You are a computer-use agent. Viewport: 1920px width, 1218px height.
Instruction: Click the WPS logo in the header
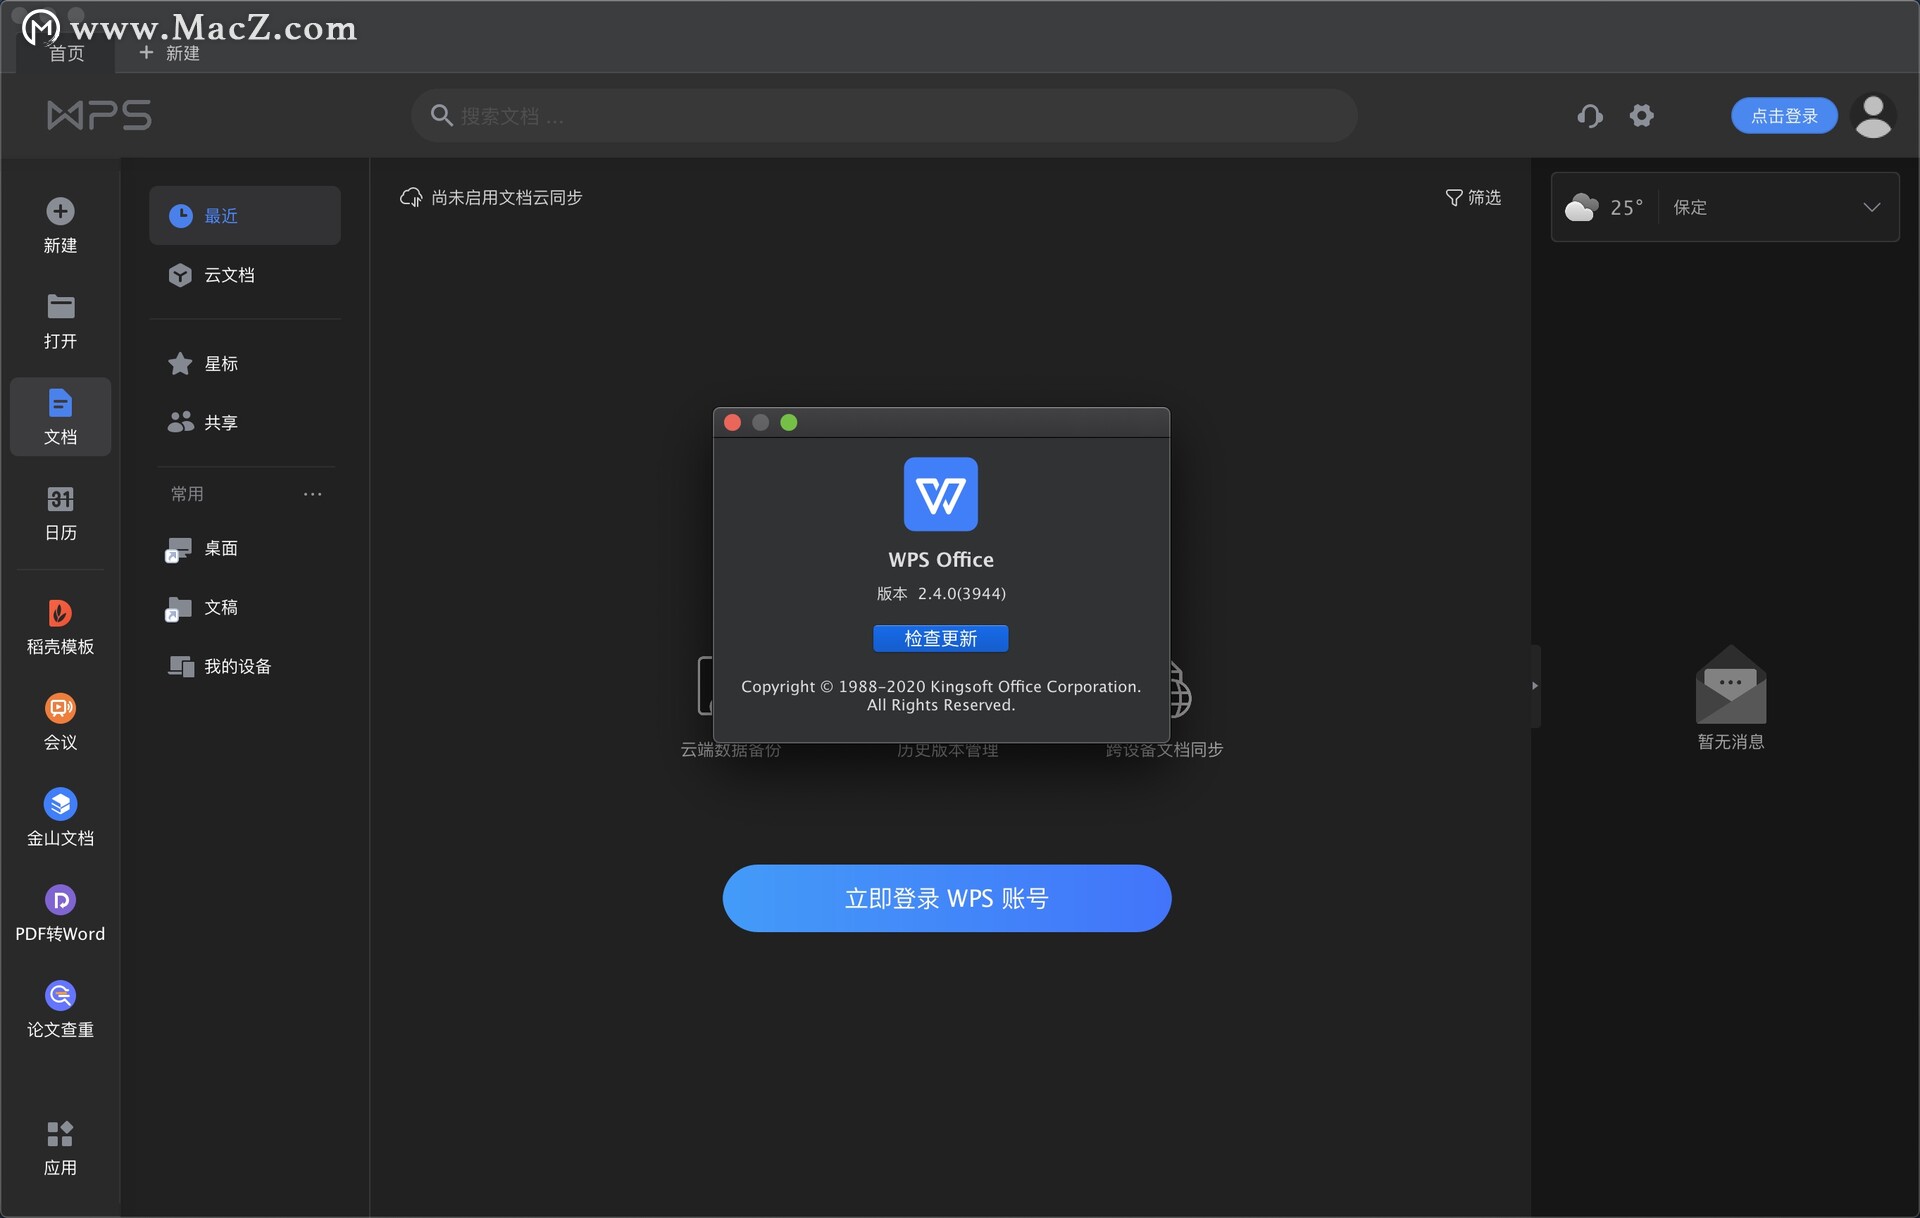[99, 115]
